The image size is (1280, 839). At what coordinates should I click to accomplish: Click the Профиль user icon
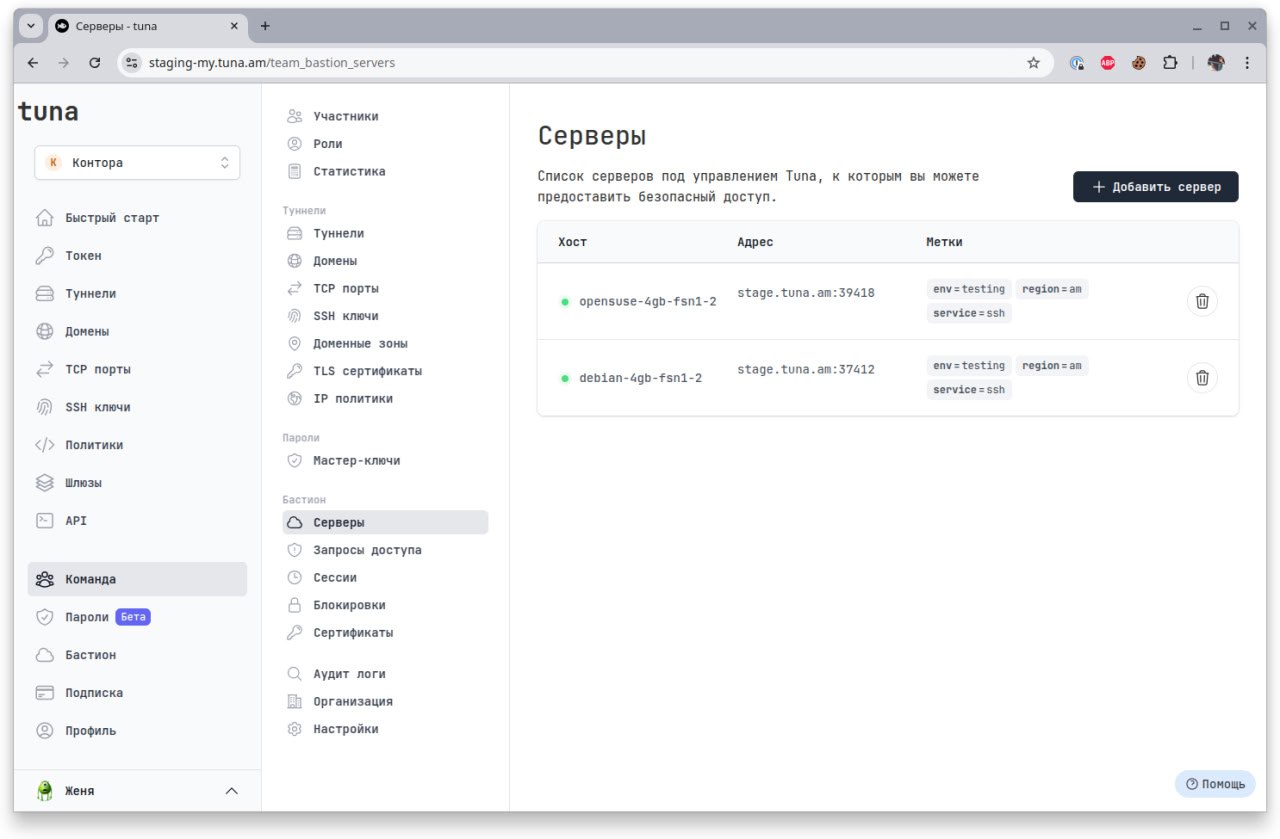[x=44, y=731]
